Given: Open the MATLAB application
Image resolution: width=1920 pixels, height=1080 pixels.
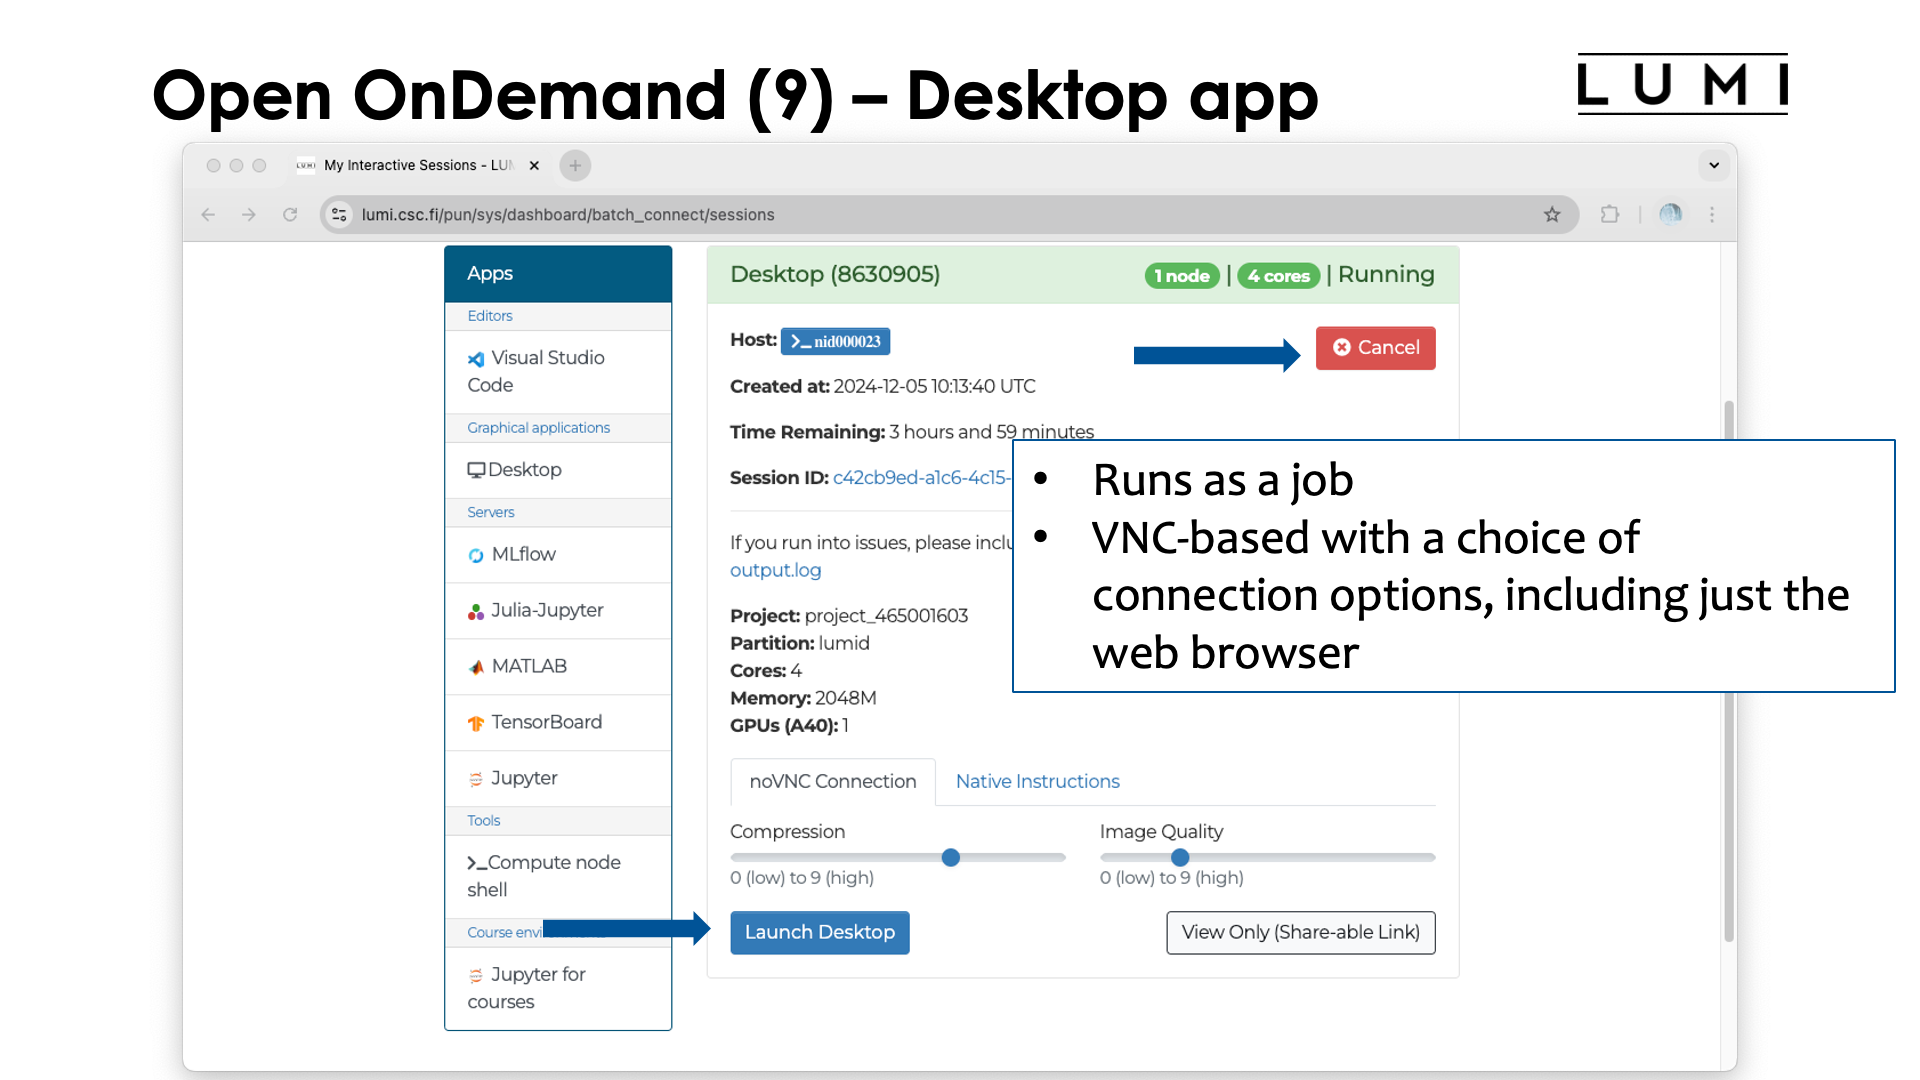Looking at the screenshot, I should click(527, 666).
